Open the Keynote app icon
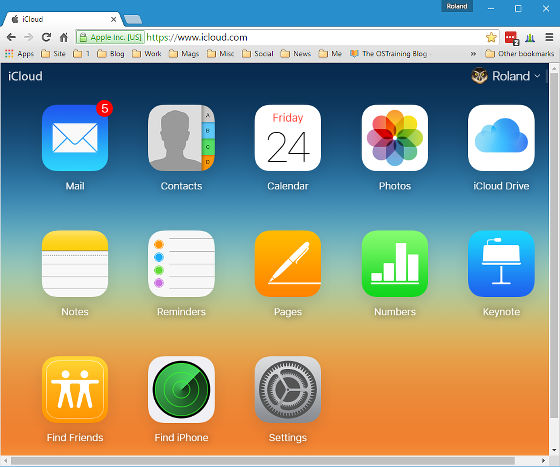The height and width of the screenshot is (467, 560). (501, 263)
